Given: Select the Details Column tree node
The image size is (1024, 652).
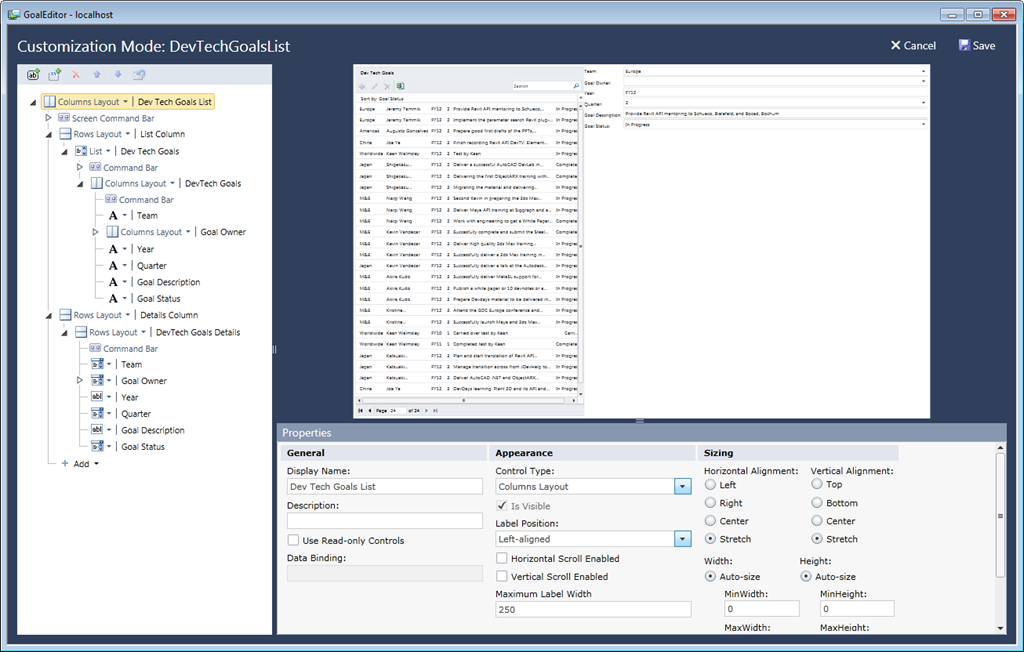Looking at the screenshot, I should 169,315.
